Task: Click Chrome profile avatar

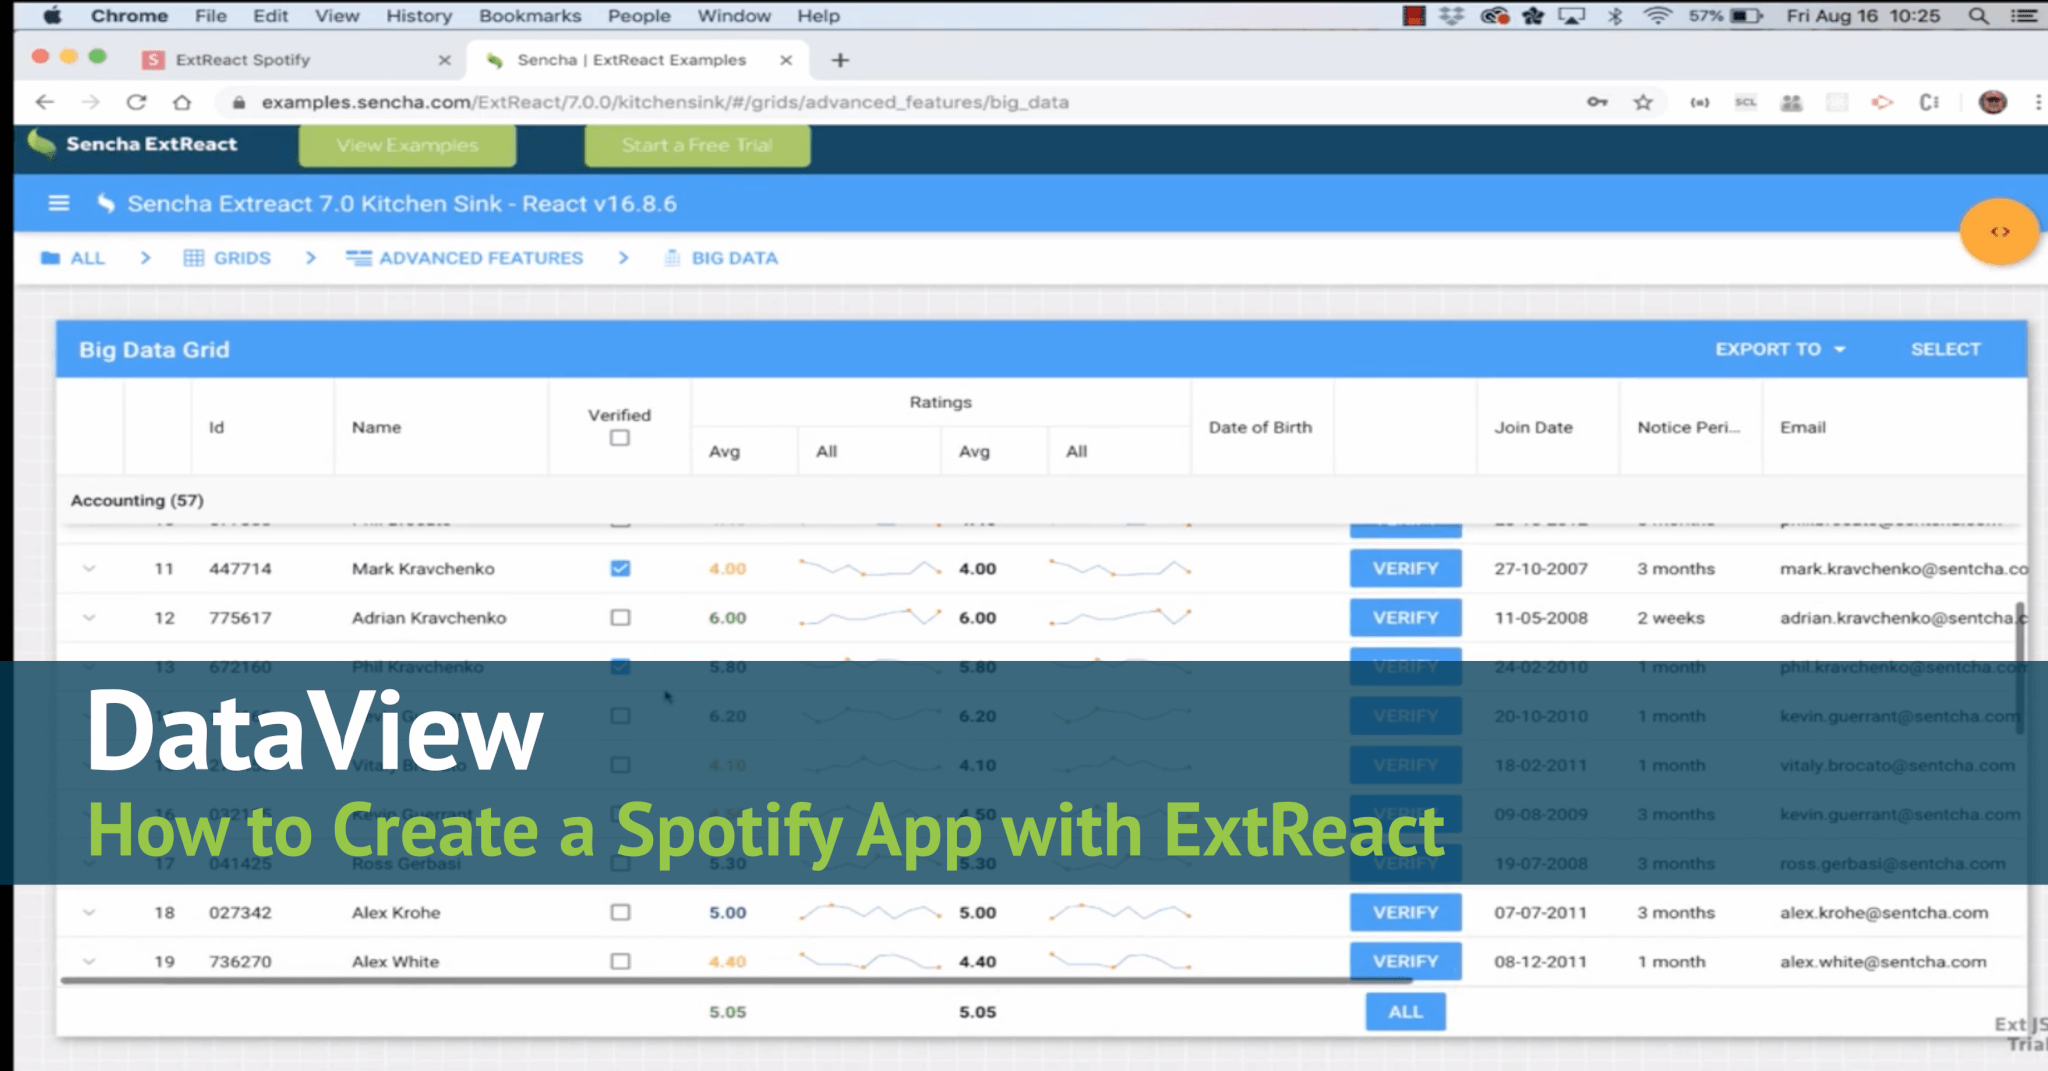Action: 1993,102
